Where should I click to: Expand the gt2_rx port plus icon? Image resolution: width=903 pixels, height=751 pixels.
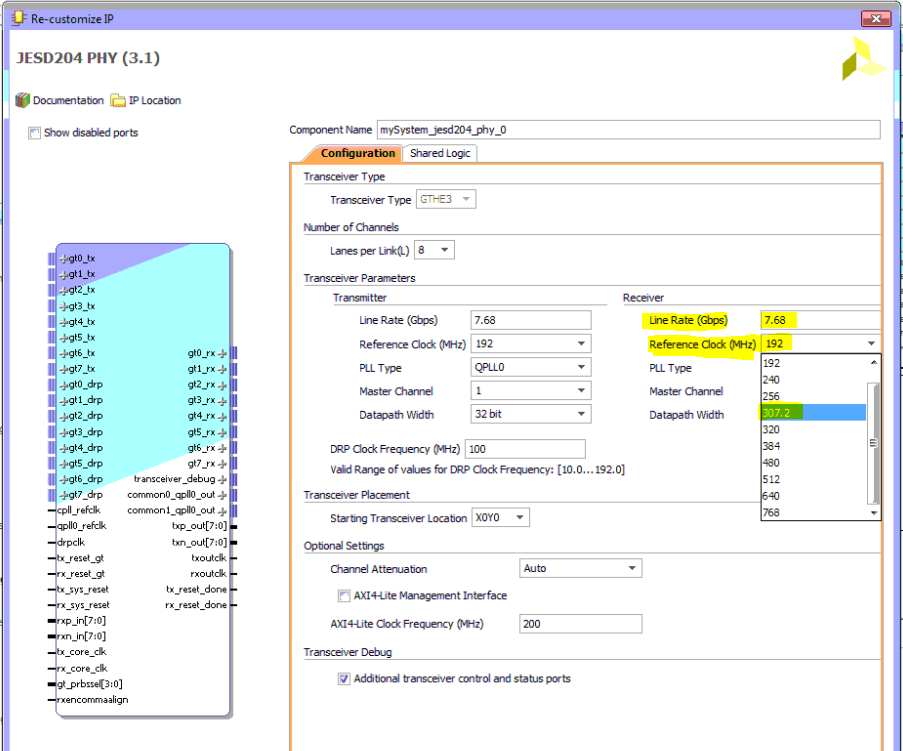click(222, 385)
